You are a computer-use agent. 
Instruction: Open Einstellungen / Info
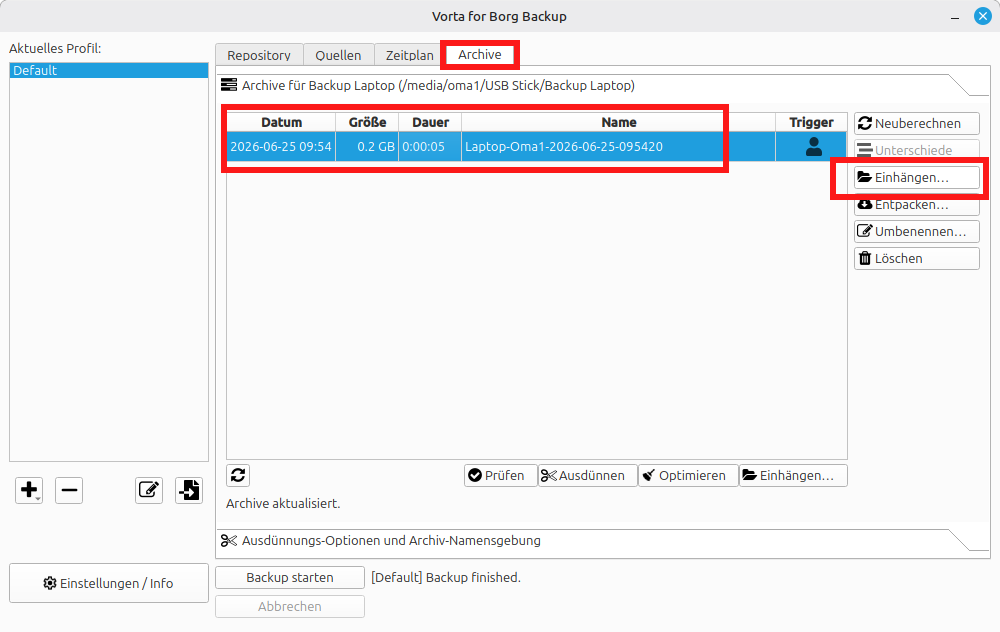pos(108,583)
